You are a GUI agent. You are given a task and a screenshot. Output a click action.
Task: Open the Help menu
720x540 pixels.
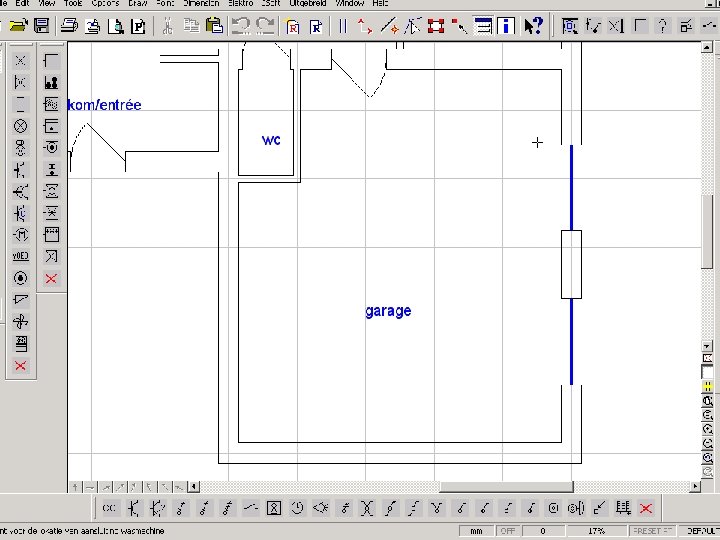pos(380,3)
